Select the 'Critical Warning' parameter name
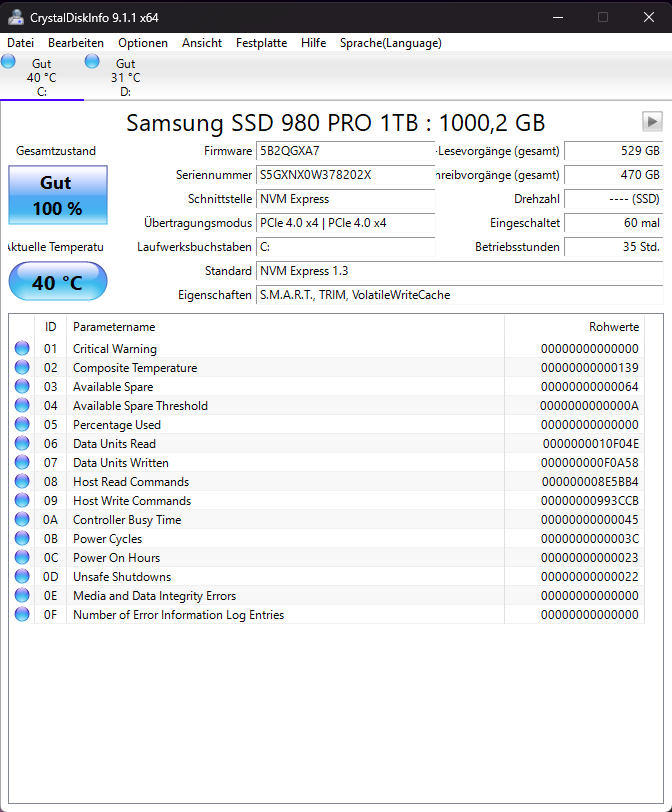 pyautogui.click(x=115, y=349)
